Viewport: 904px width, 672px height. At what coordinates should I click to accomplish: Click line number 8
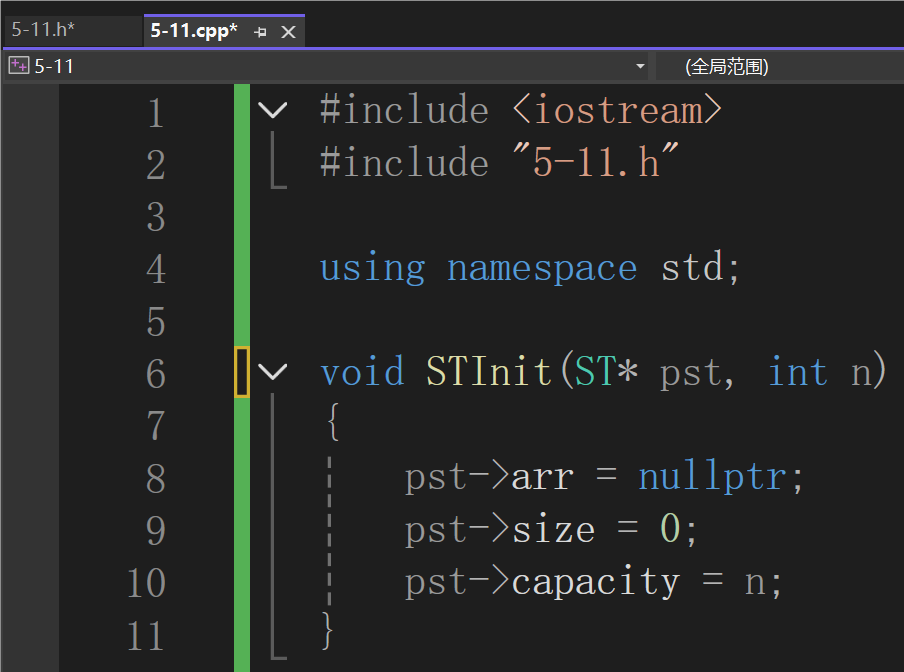[156, 478]
